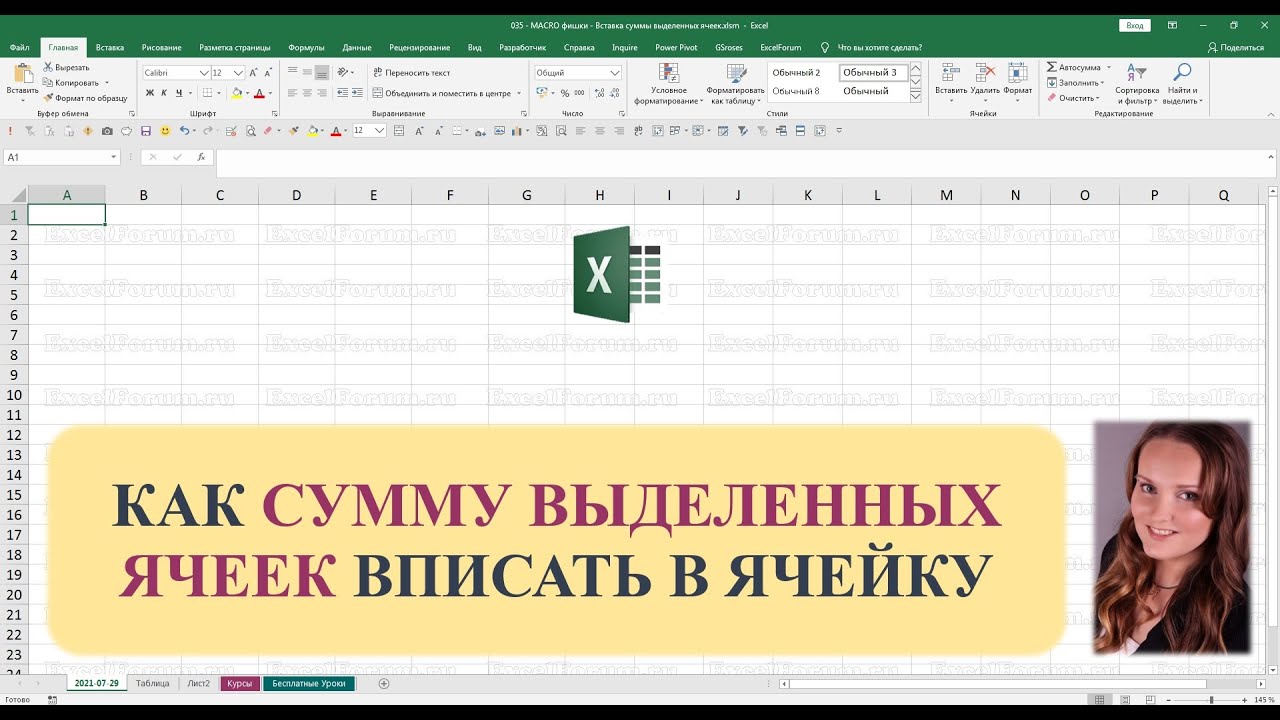Click the macro recording icon in status bar
Screen dimensions: 1280x720
(52, 700)
